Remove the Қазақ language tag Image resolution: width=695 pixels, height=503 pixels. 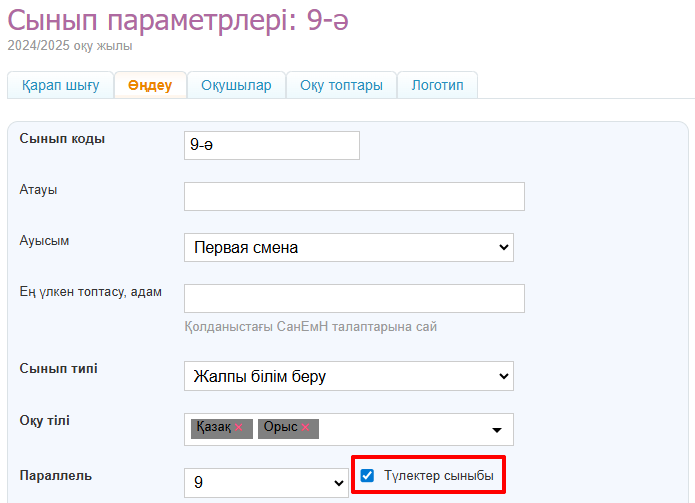point(239,428)
